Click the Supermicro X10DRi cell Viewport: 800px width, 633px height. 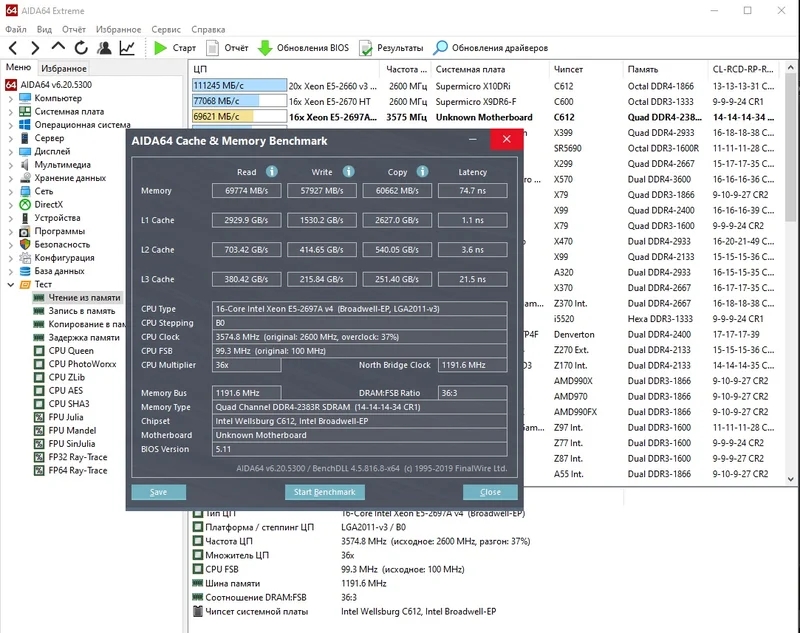pos(473,86)
